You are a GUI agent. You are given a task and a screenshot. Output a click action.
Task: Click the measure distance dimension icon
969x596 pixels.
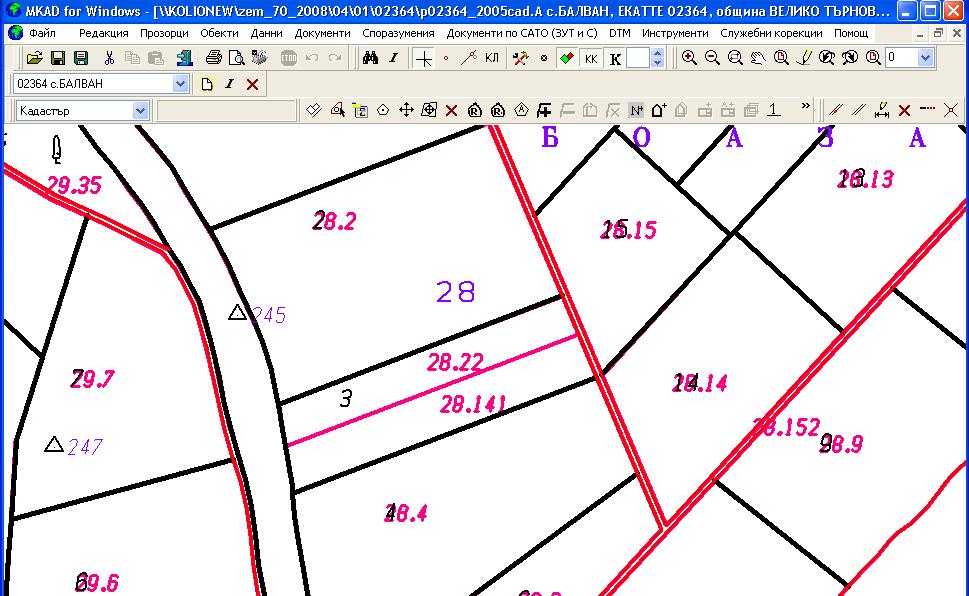(881, 110)
